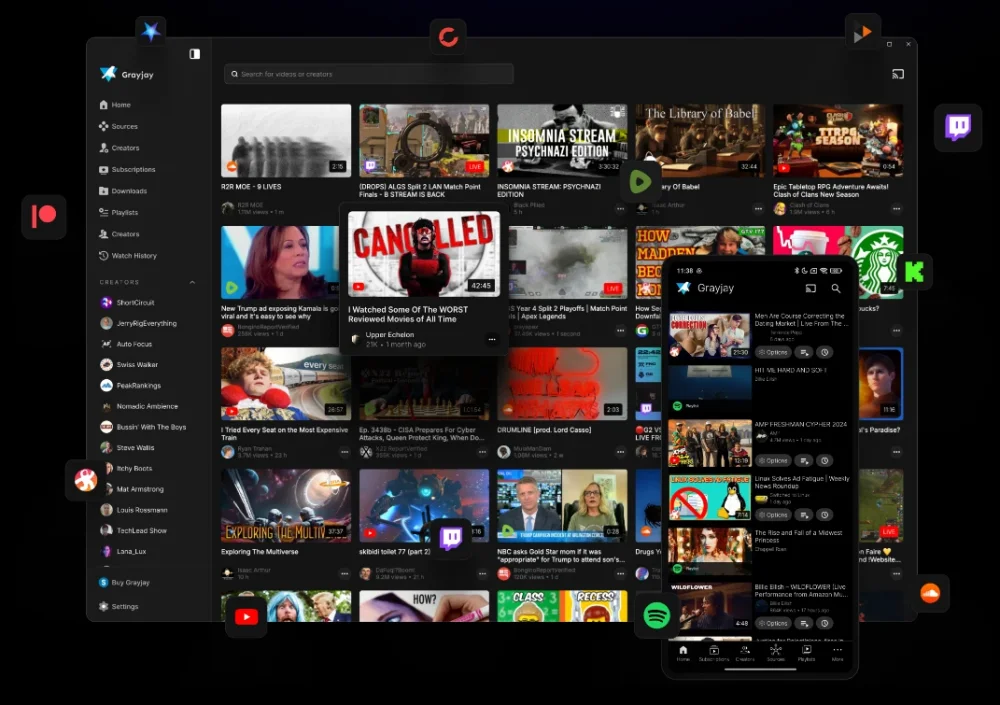1000x705 pixels.
Task: Tap the More tab in mobile navigation
Action: (837, 654)
